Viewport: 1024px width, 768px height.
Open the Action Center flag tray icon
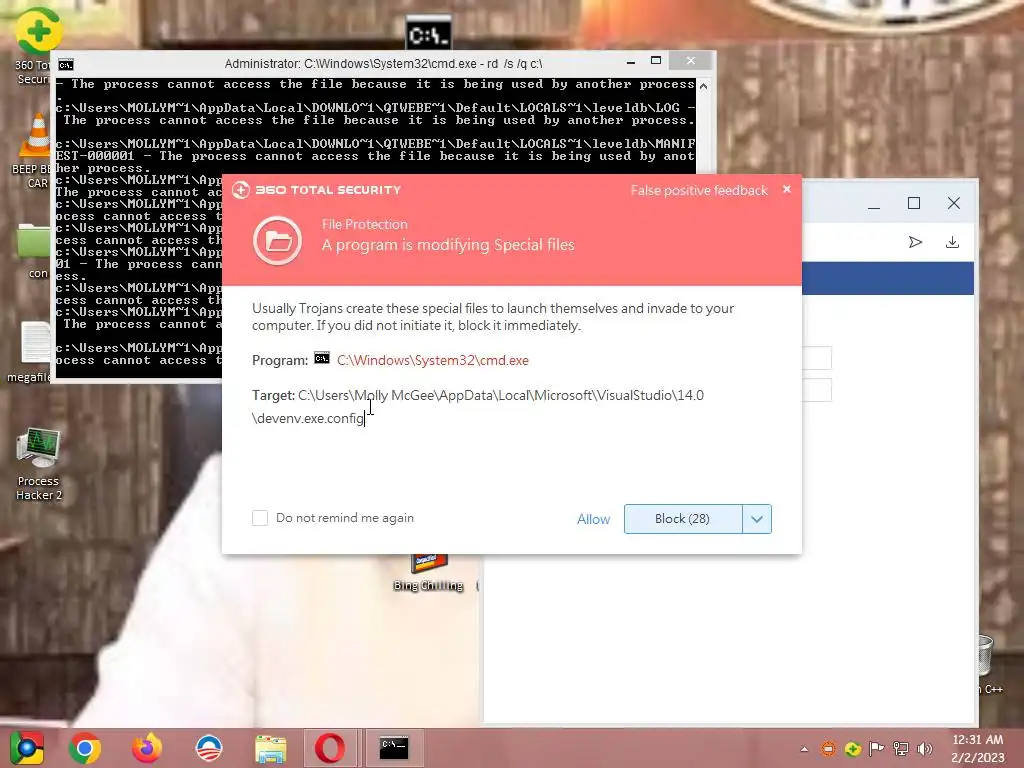tap(876, 748)
